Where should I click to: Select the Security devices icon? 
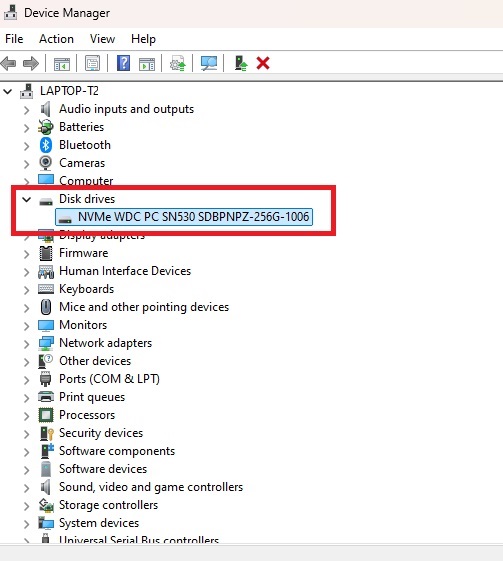[46, 433]
